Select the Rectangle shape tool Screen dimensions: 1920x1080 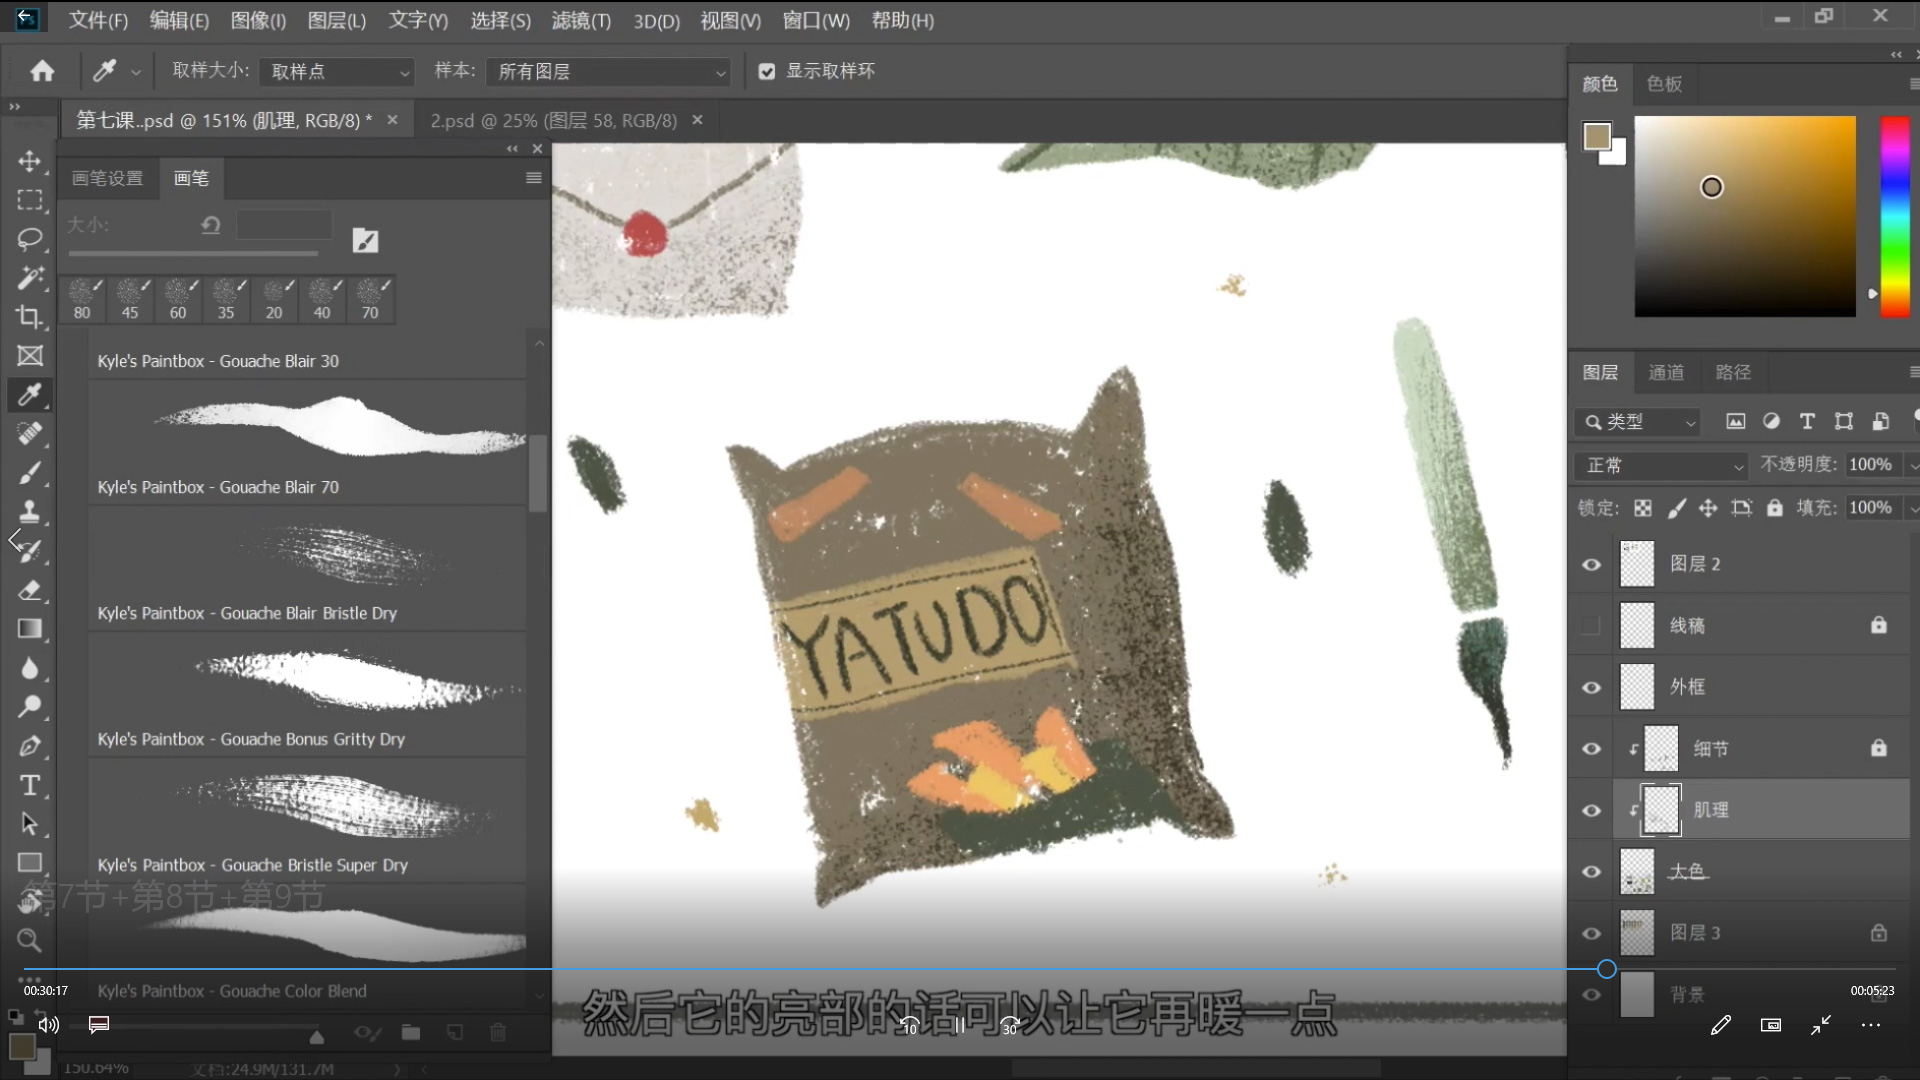coord(30,863)
